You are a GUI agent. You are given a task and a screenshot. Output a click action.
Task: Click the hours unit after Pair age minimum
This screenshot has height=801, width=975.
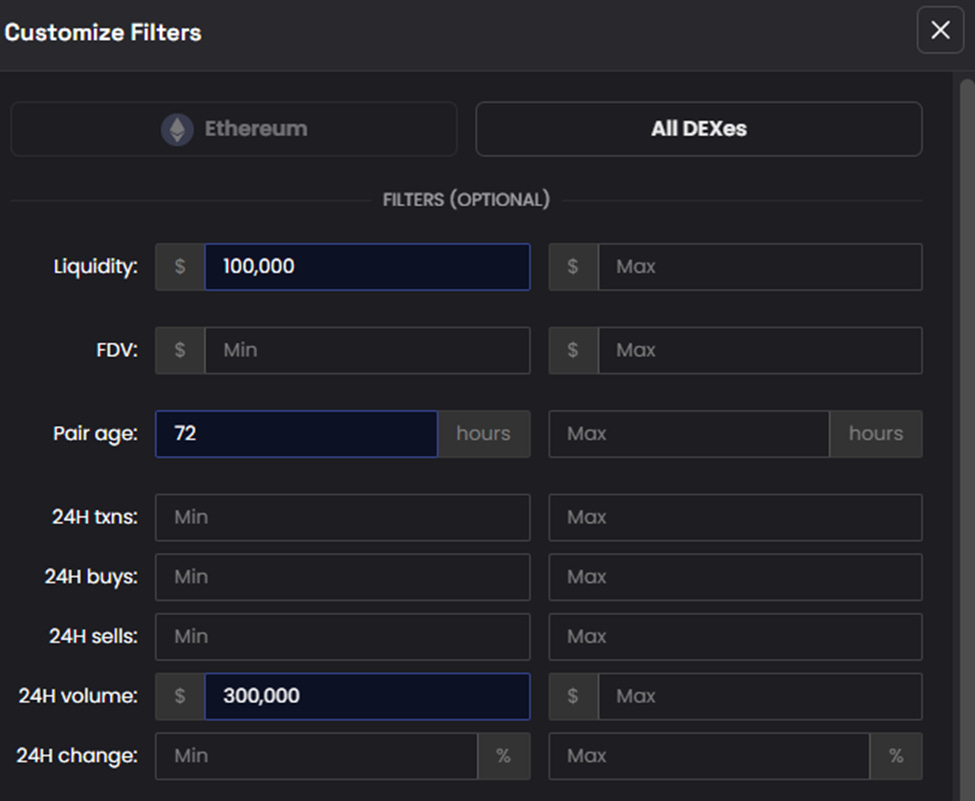click(x=484, y=433)
